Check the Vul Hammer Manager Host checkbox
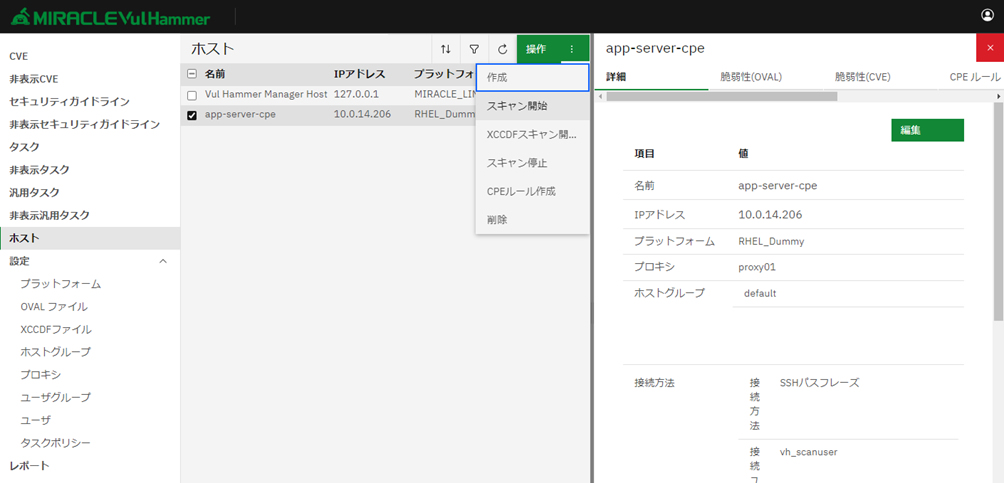1004x483 pixels. (x=192, y=94)
